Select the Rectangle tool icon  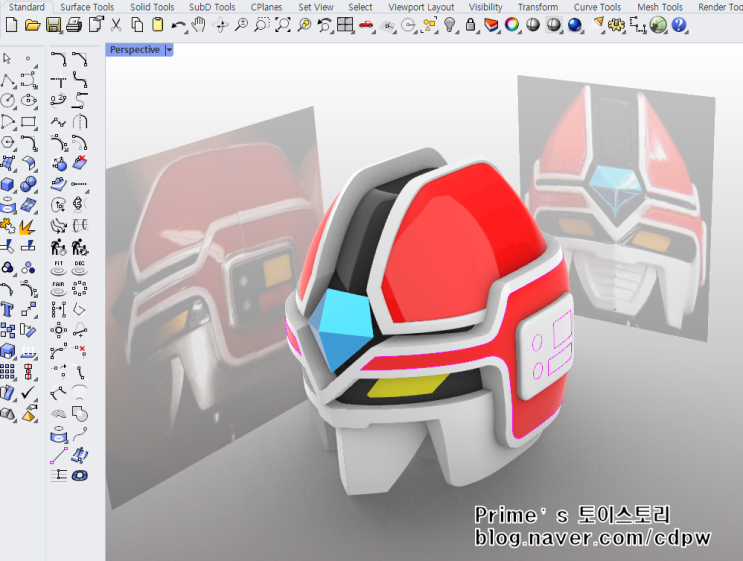[x=28, y=121]
